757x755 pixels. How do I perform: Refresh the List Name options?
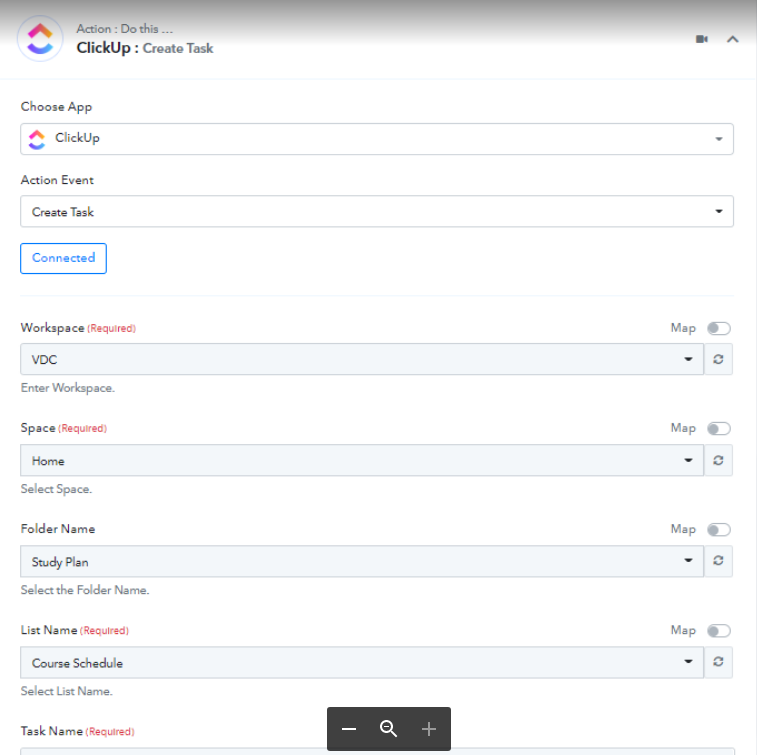click(x=718, y=662)
